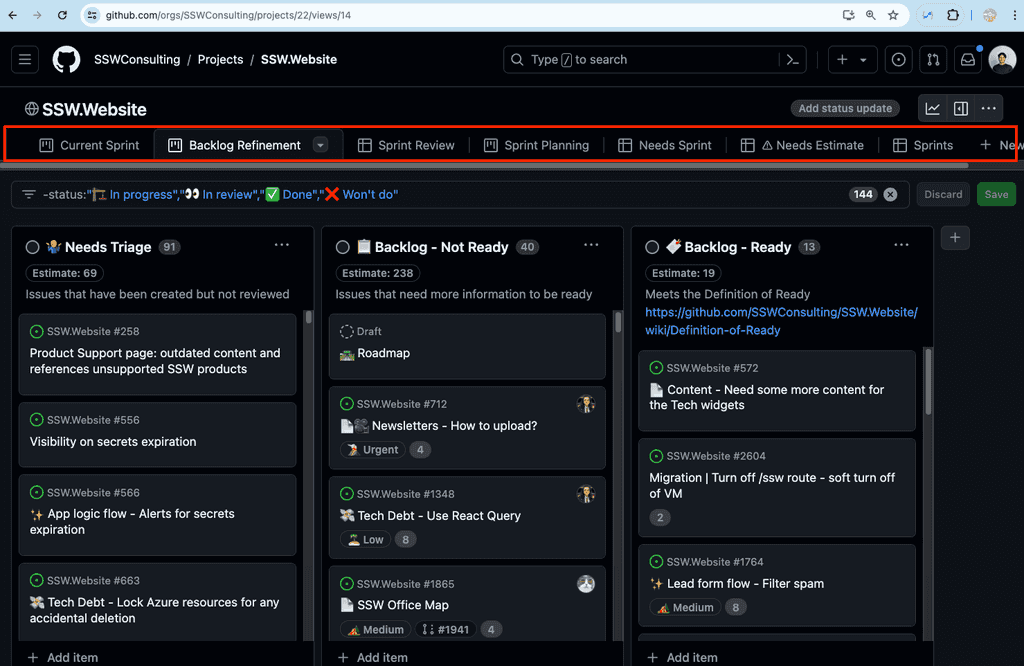The width and height of the screenshot is (1024, 666).
Task: Open the project ellipsis options icon
Action: (x=988, y=108)
